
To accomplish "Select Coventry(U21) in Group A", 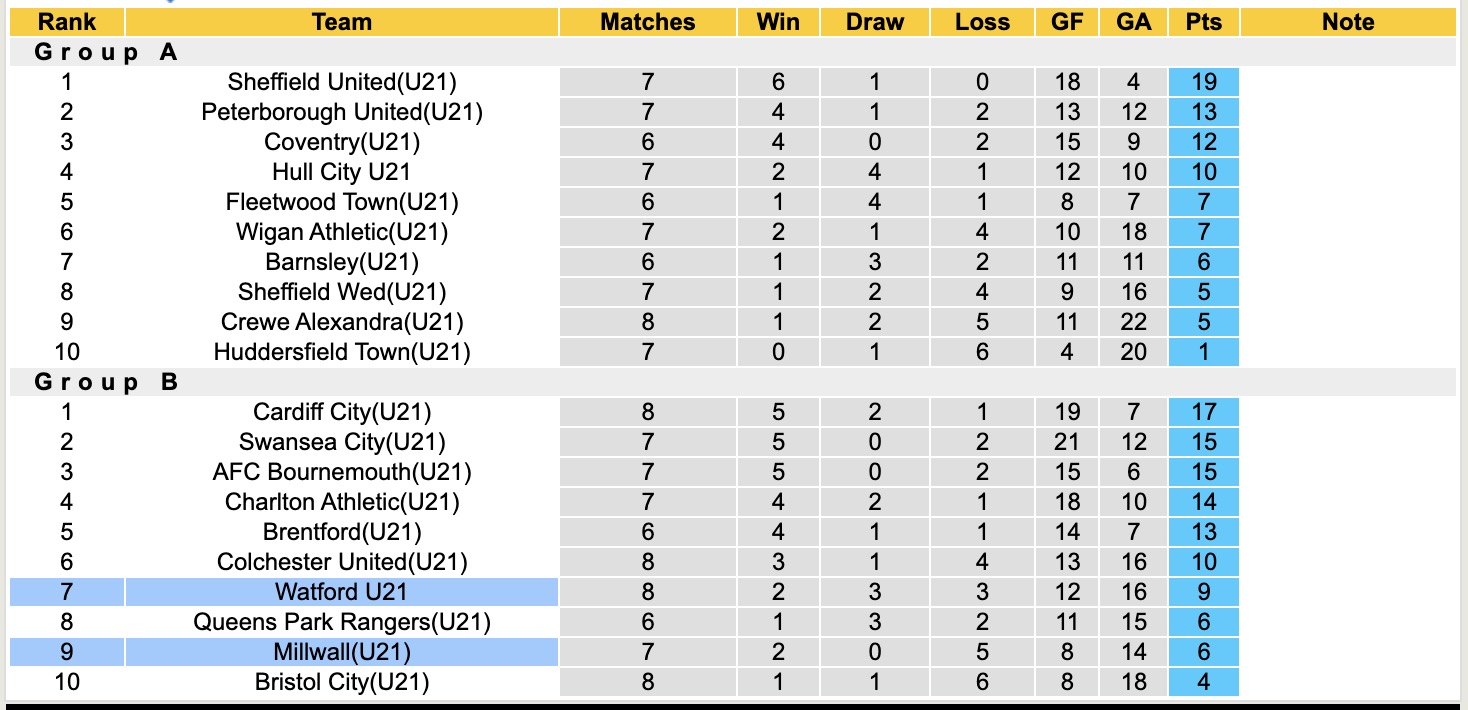I will [342, 142].
